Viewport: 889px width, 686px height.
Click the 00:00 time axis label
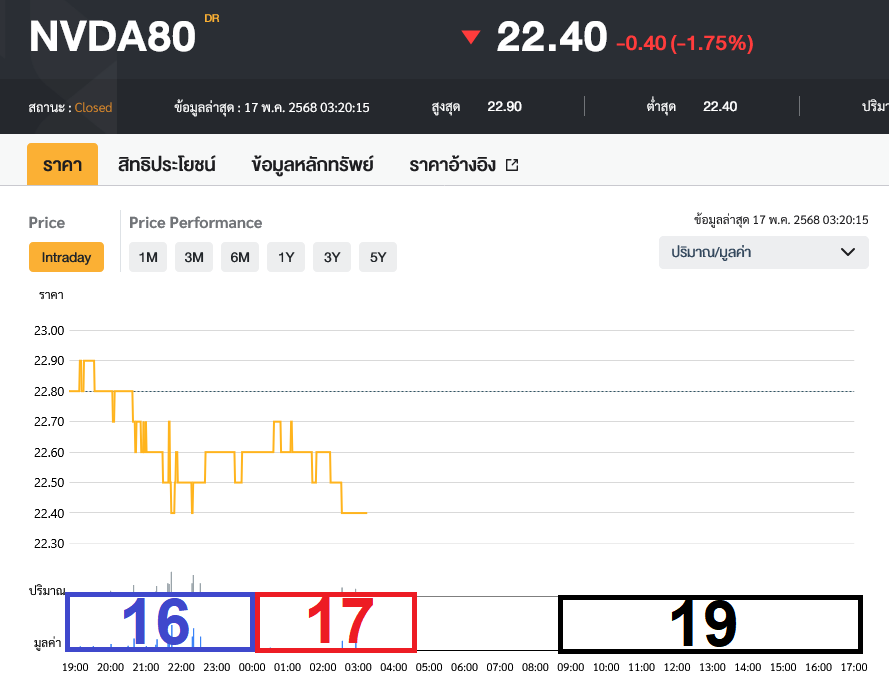[x=252, y=667]
